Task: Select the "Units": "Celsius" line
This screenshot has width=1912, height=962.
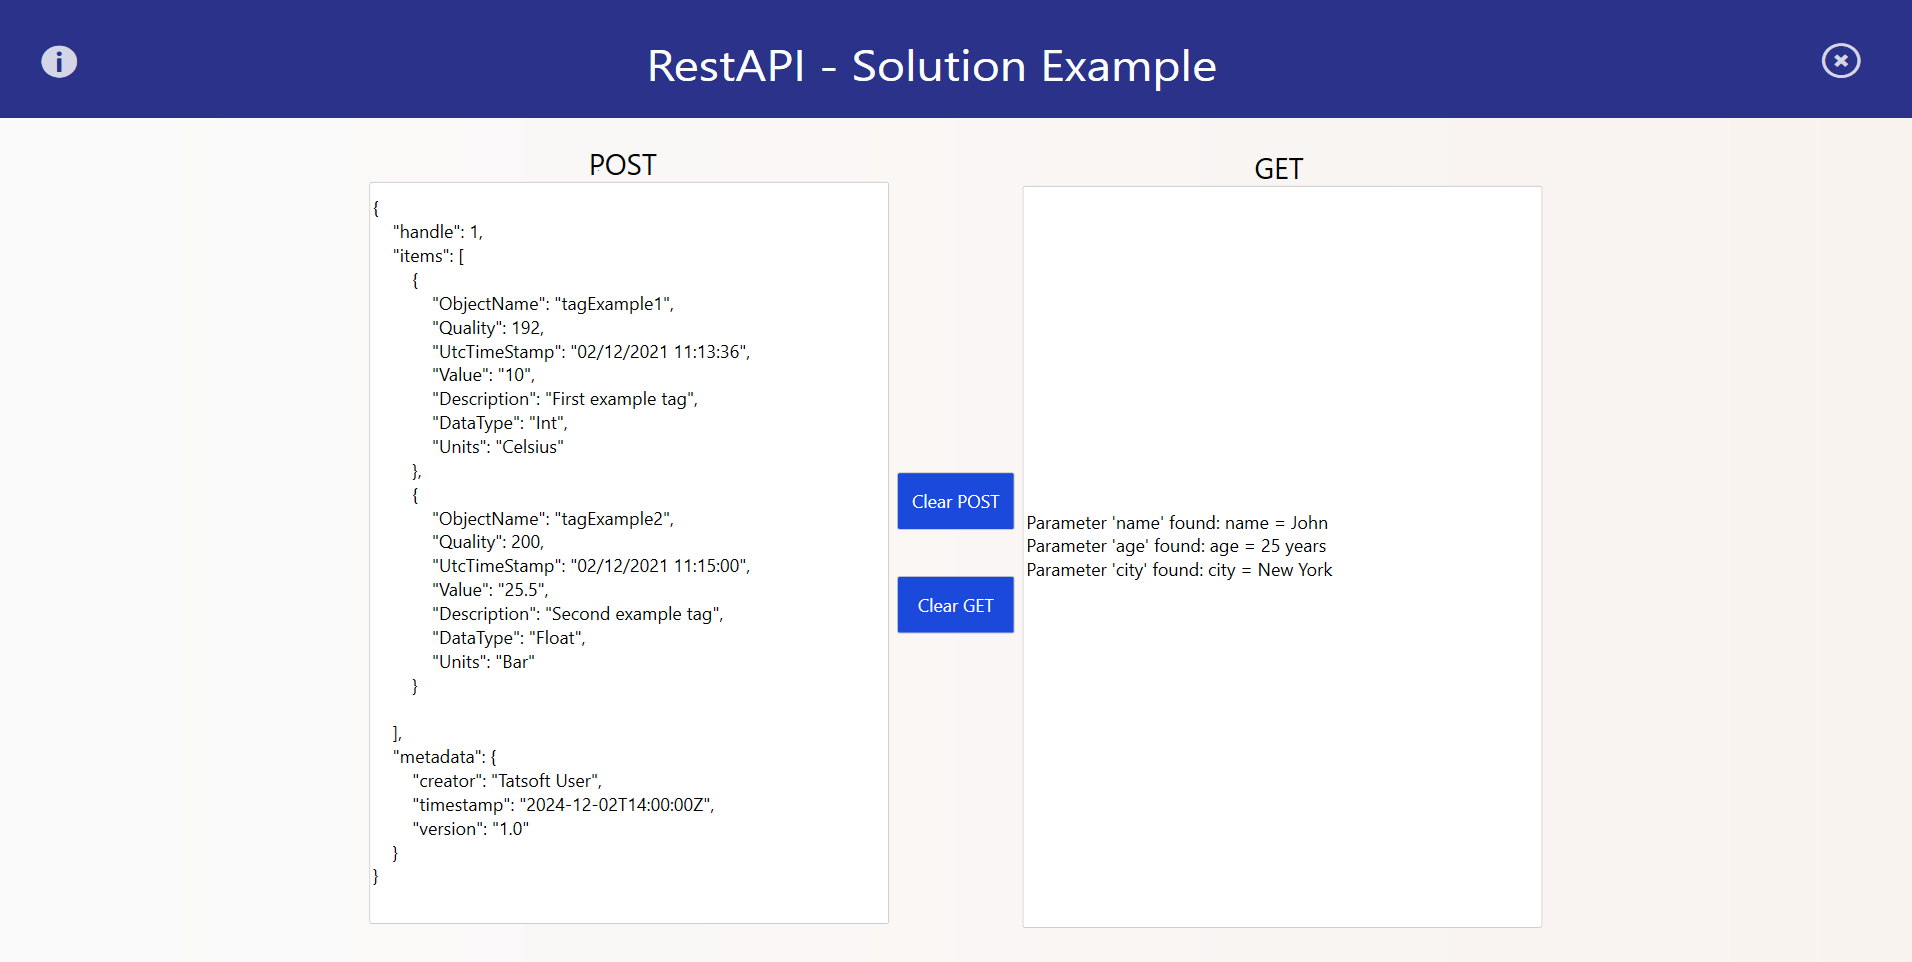Action: coord(498,447)
